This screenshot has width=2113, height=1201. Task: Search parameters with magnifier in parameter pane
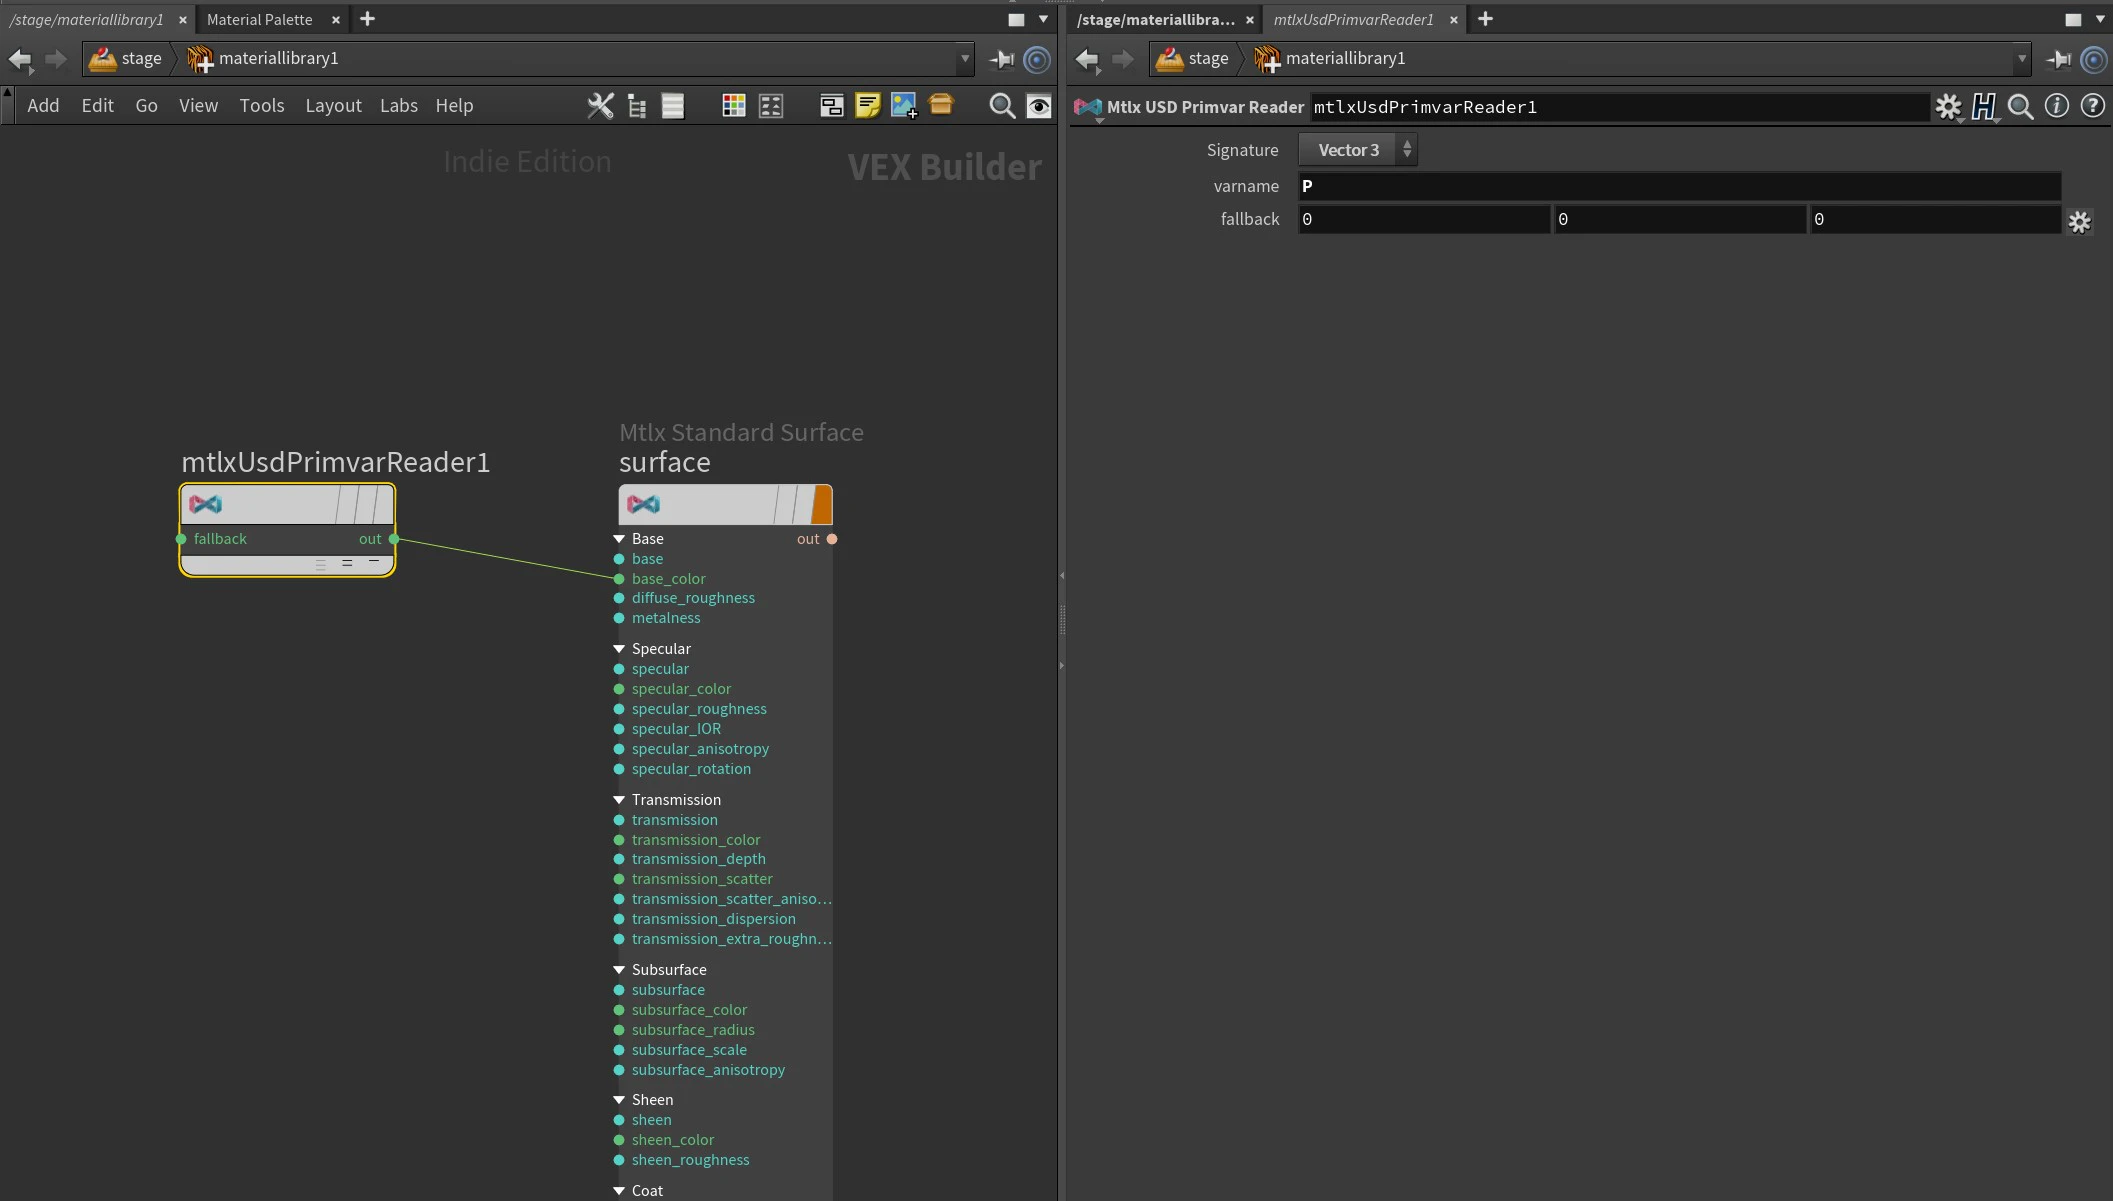(x=2020, y=106)
